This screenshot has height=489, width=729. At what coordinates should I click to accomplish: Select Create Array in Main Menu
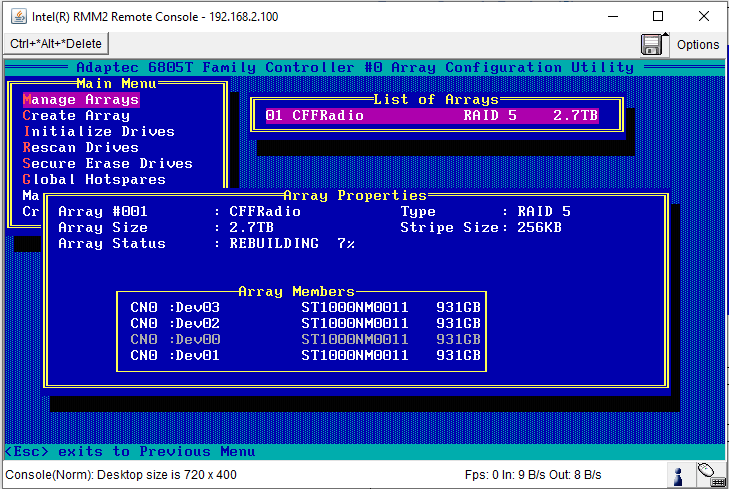76,116
